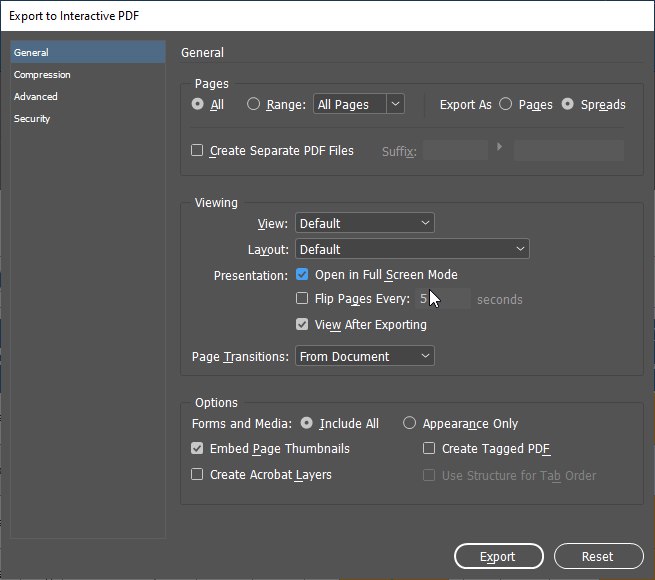Click the Export button
This screenshot has width=655, height=580.
coord(499,556)
